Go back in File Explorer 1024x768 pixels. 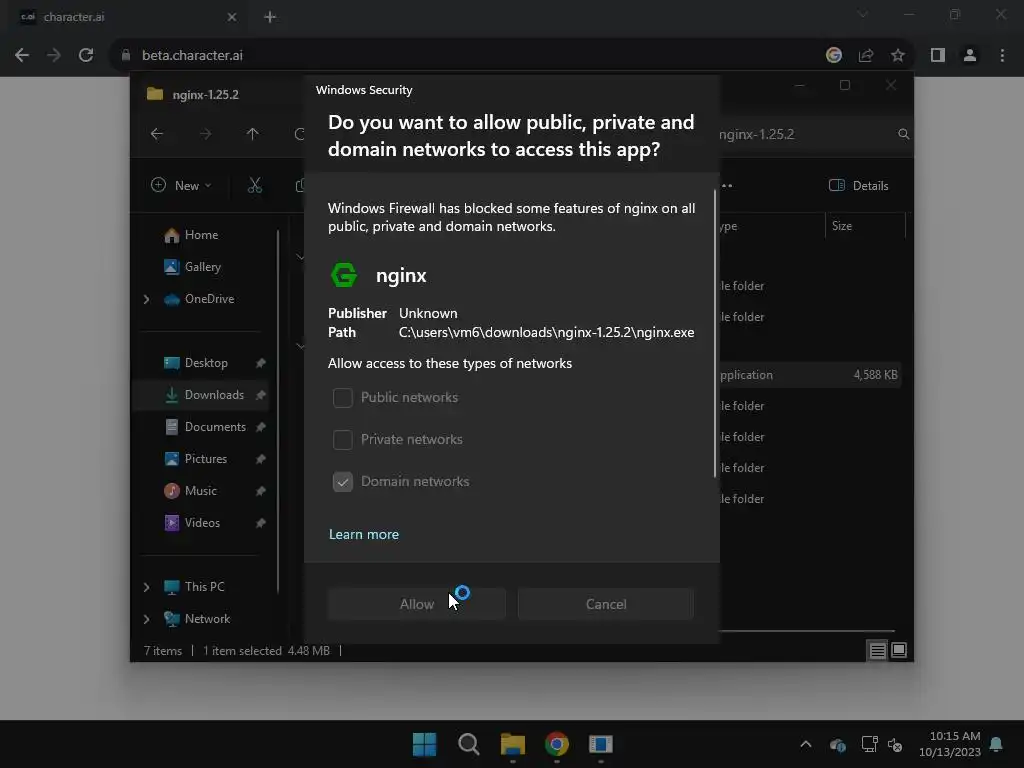tap(157, 134)
